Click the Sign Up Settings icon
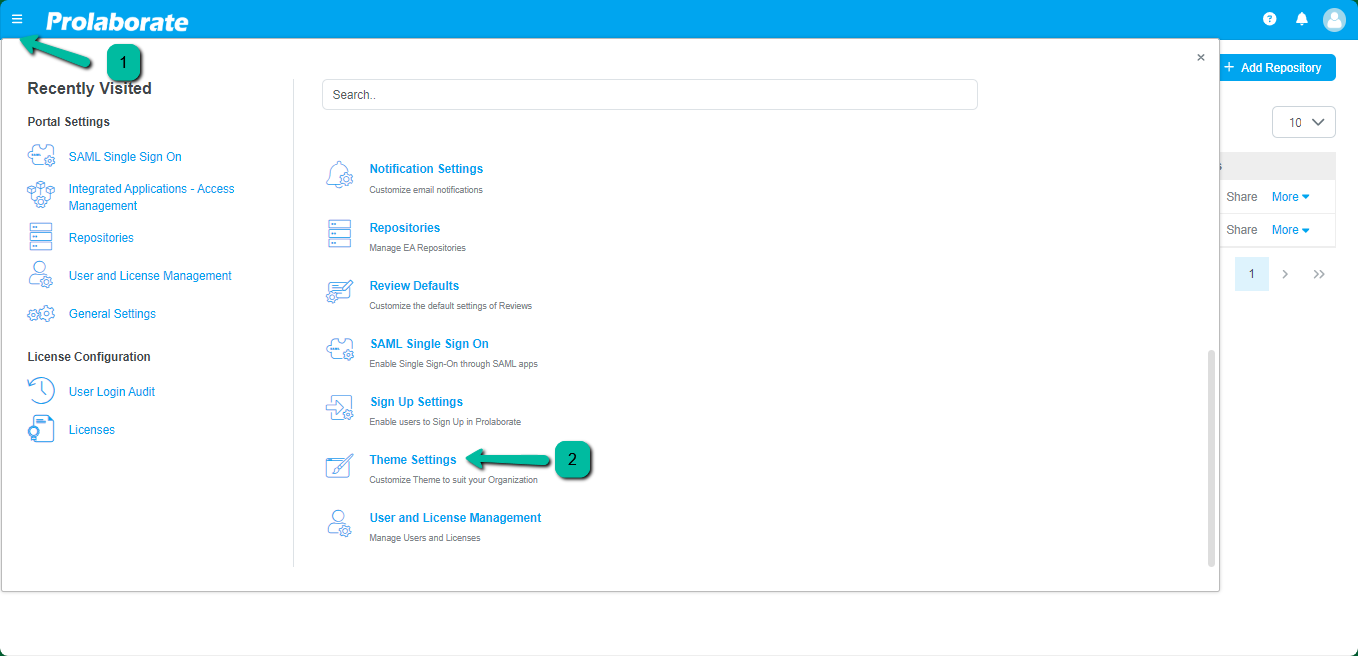1358x656 pixels. pos(340,408)
